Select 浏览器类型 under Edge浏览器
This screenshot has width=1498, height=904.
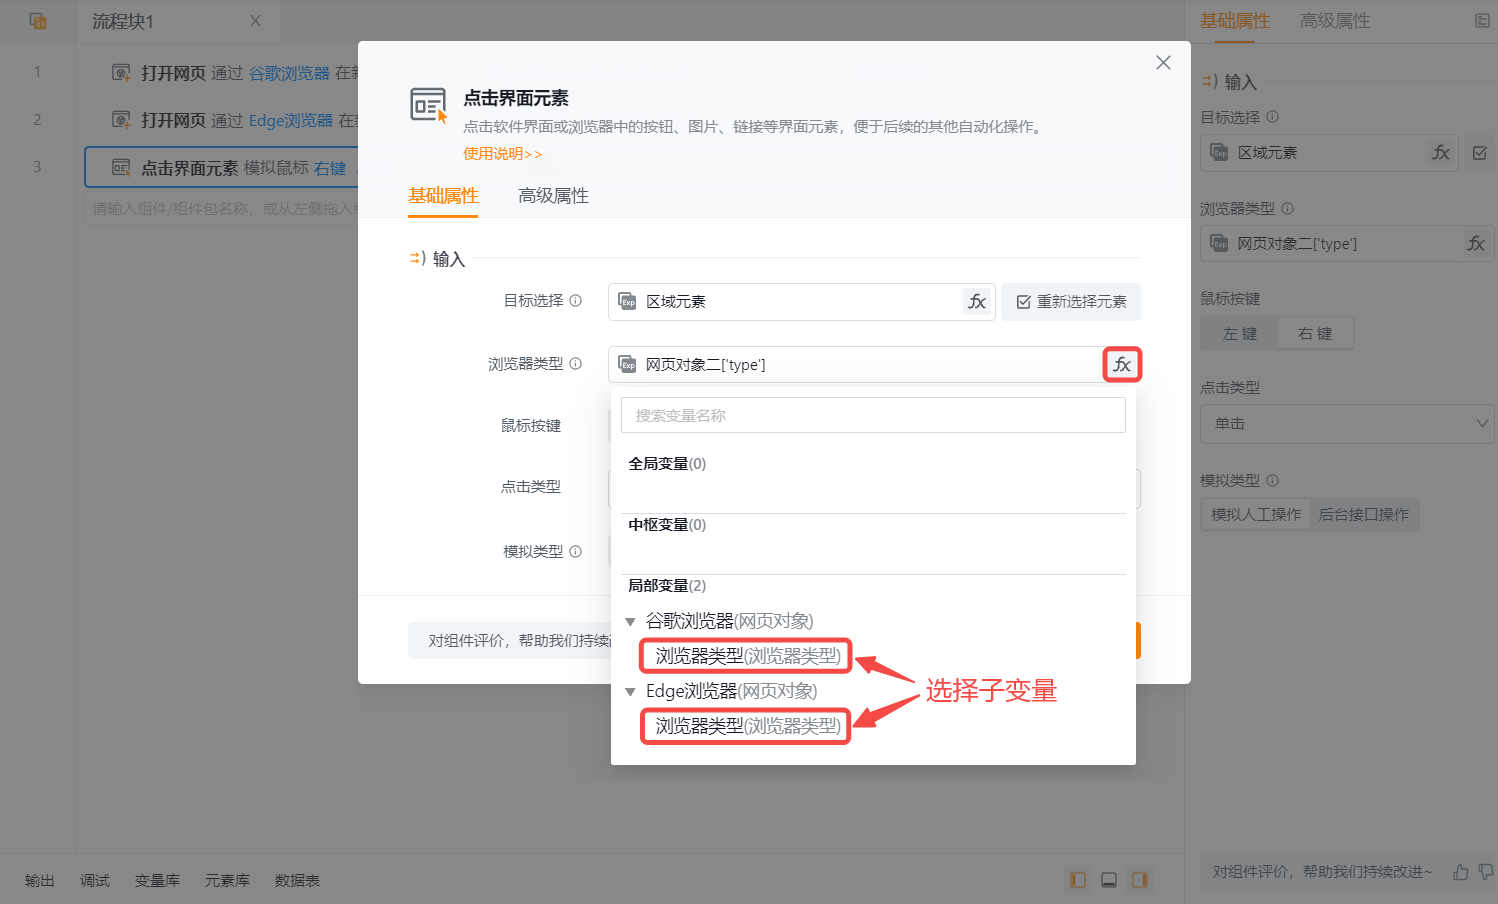746,727
